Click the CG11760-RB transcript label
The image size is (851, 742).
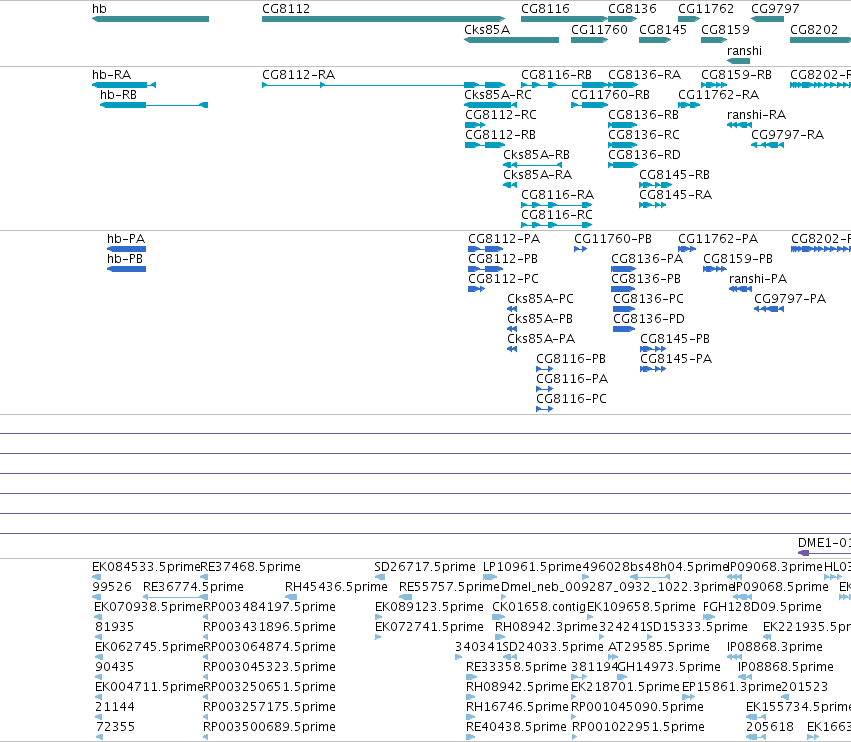(x=611, y=95)
